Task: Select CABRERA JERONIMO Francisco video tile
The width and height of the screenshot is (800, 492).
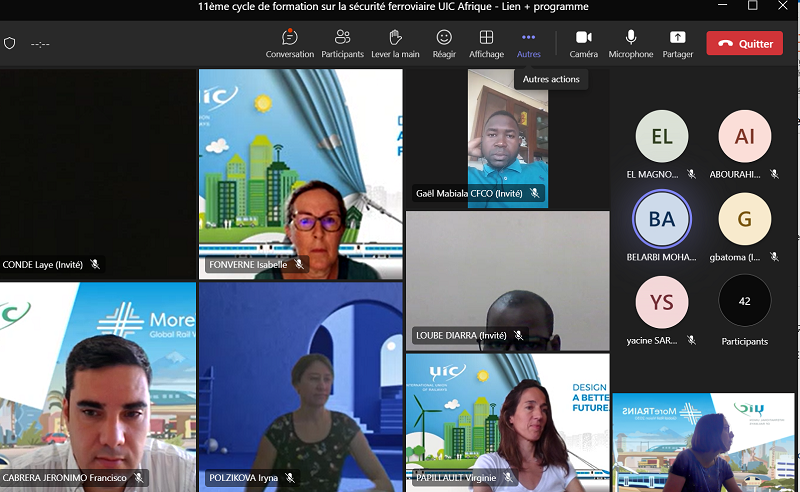Action: [98, 387]
